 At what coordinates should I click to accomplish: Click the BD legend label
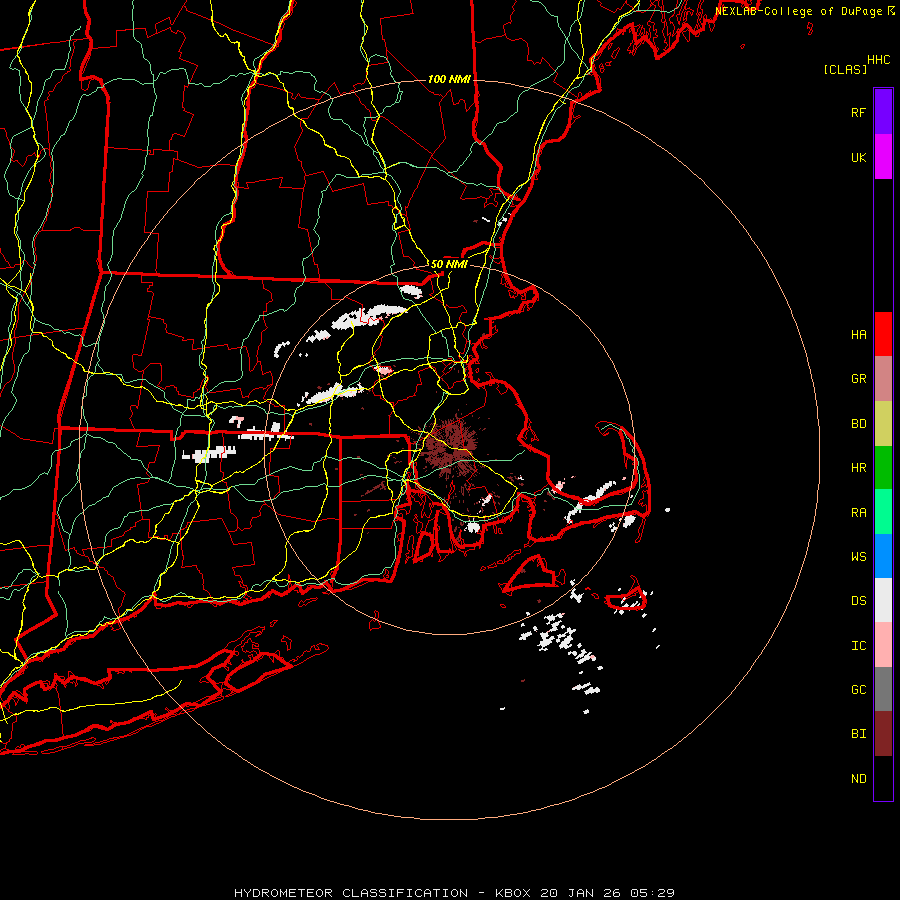click(x=858, y=424)
